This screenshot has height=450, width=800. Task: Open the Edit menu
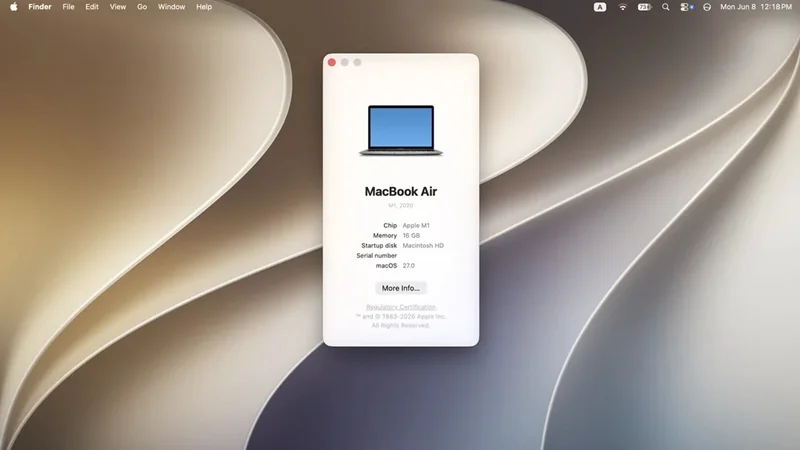point(92,7)
